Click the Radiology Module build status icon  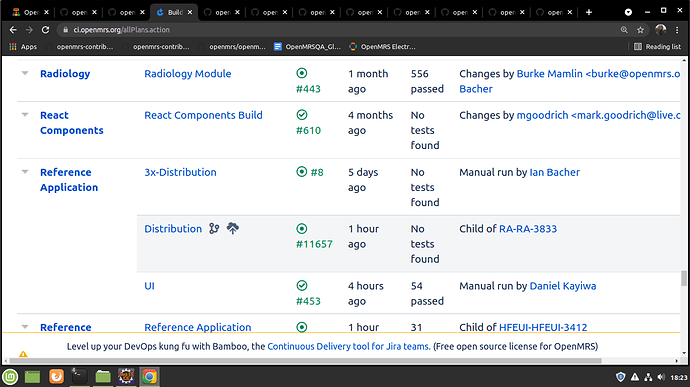coord(302,73)
